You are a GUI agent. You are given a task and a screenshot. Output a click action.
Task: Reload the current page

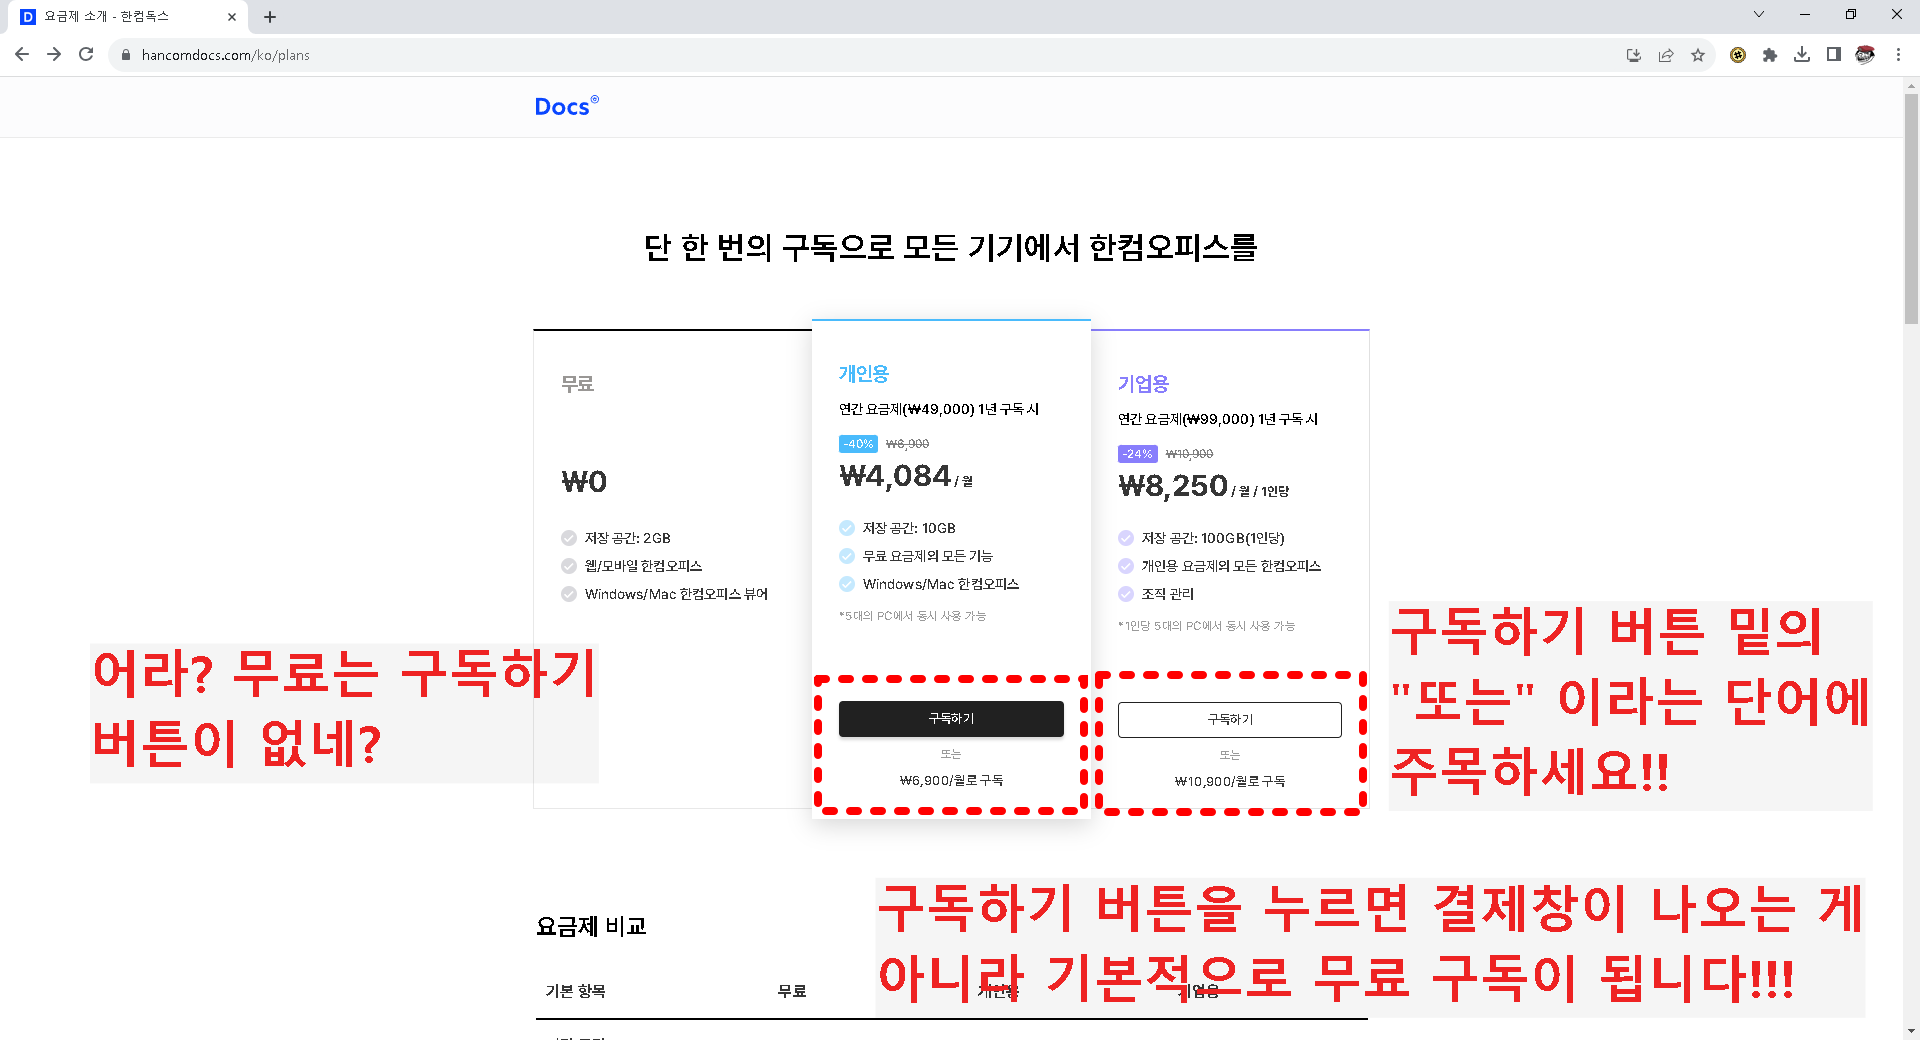tap(86, 55)
